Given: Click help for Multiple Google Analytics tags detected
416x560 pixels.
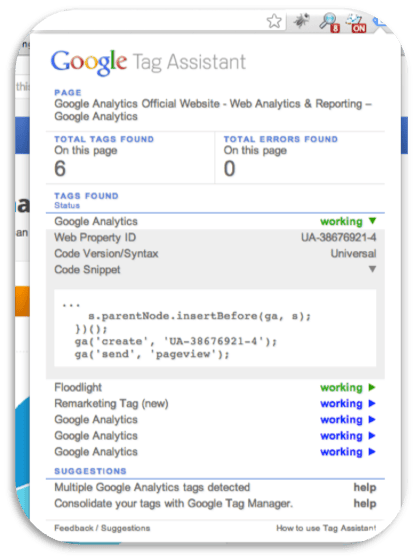Looking at the screenshot, I should (365, 487).
